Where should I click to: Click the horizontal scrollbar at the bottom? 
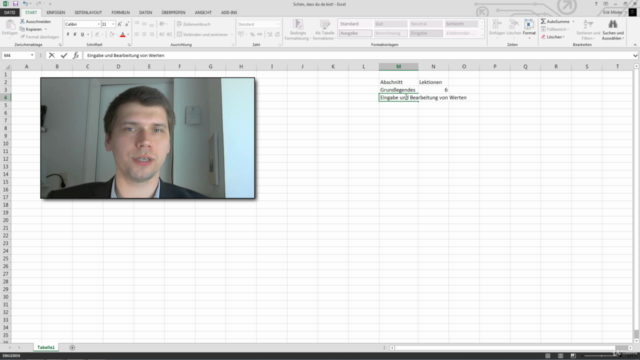pos(510,348)
